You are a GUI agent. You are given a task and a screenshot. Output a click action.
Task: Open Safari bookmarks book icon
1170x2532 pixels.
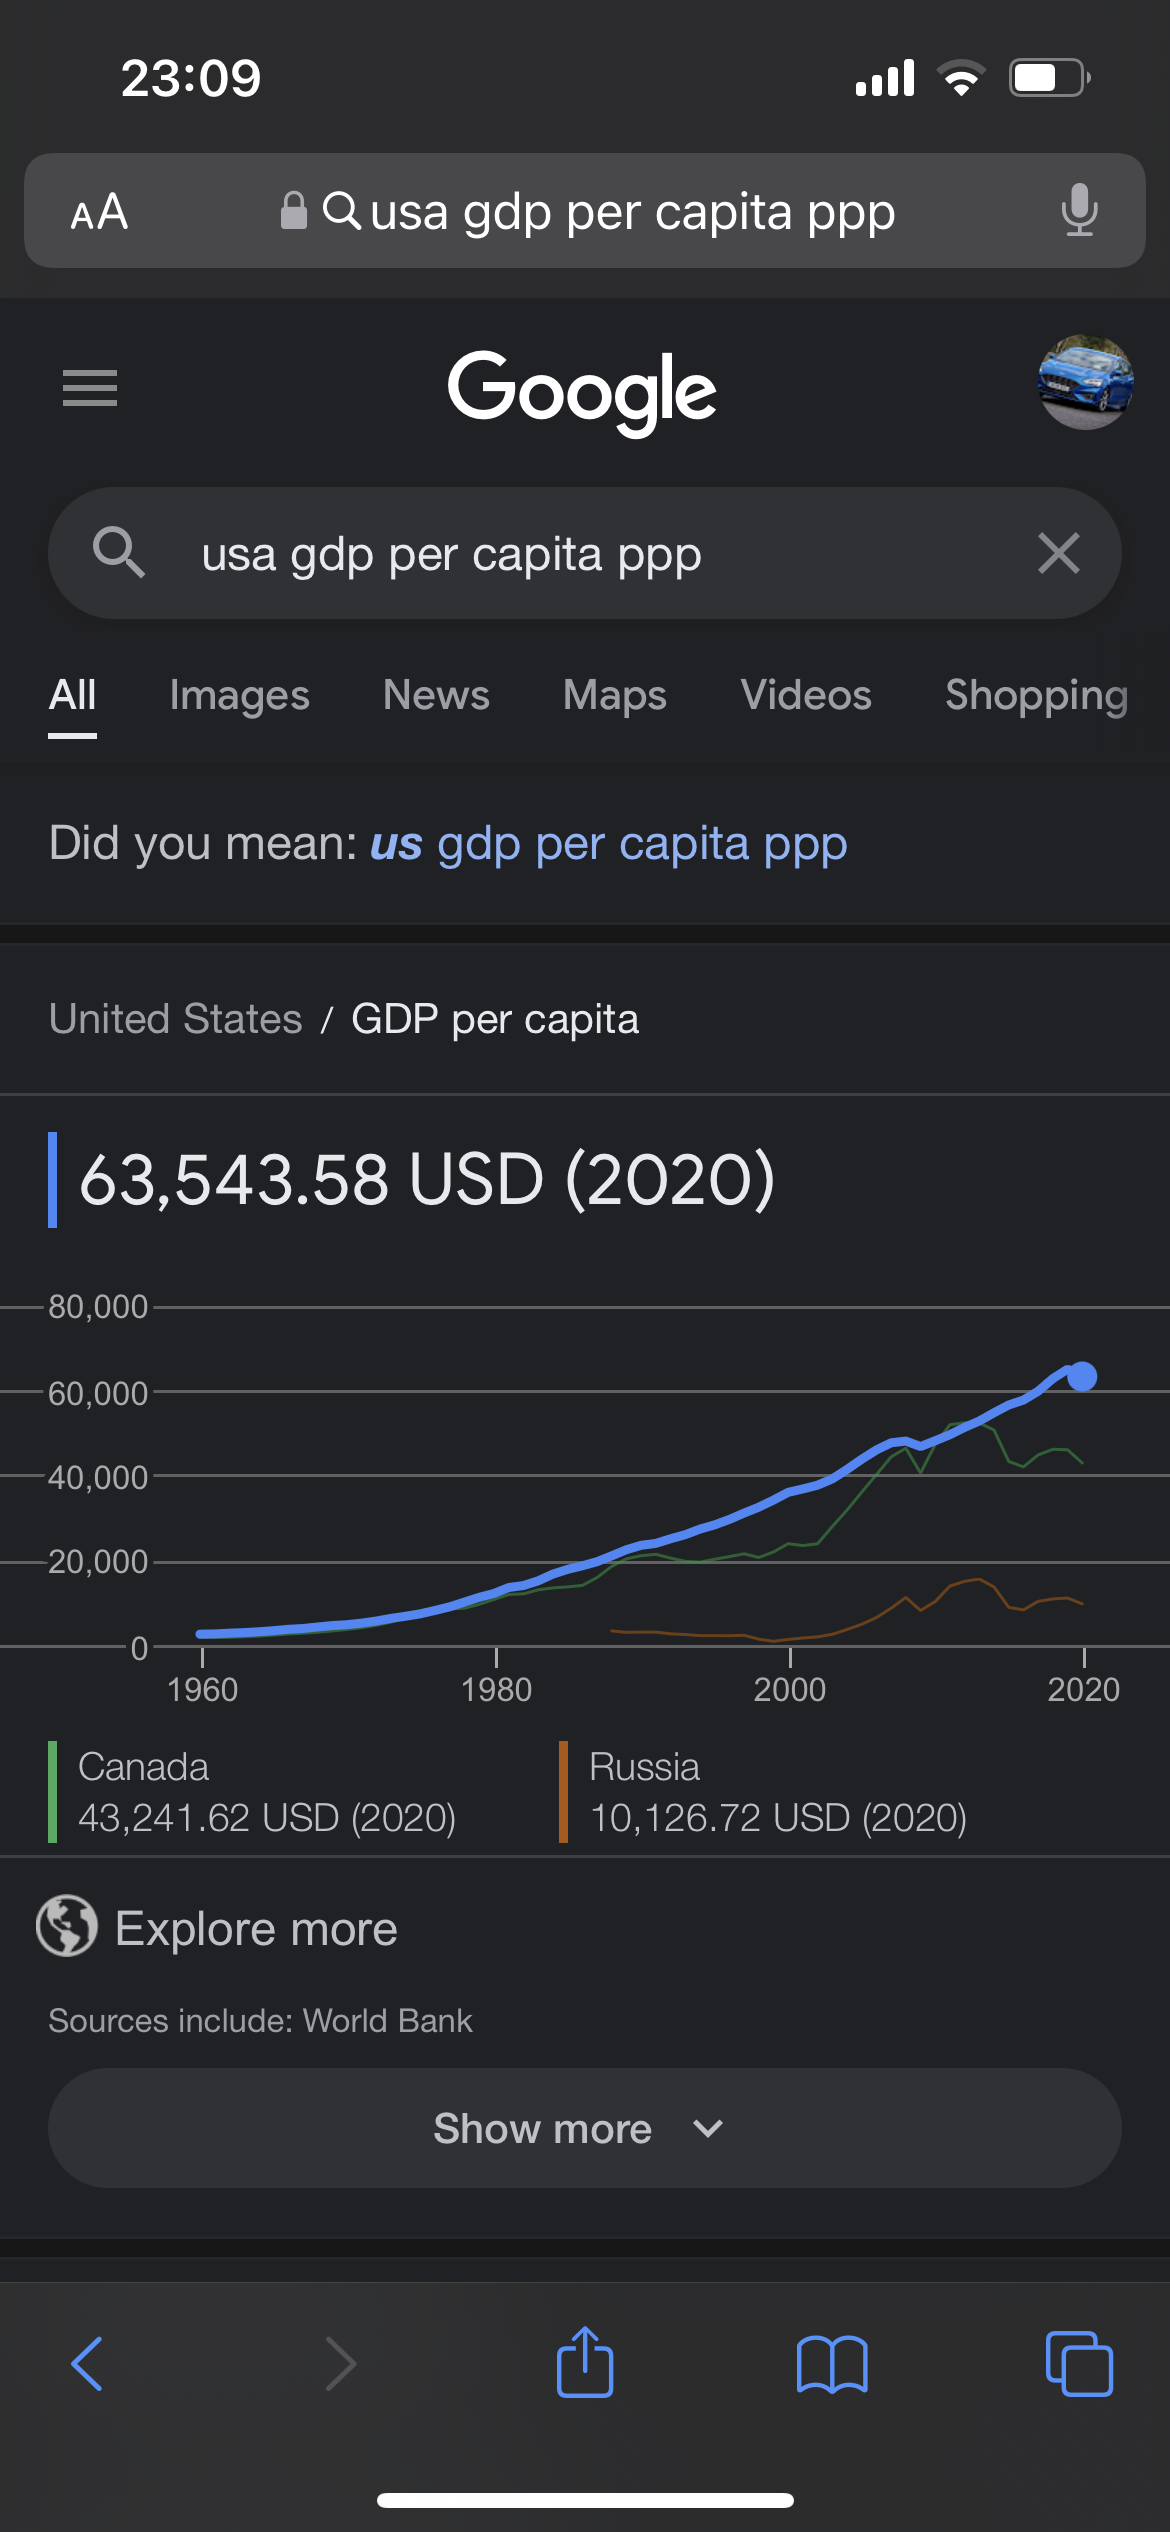click(x=832, y=2364)
